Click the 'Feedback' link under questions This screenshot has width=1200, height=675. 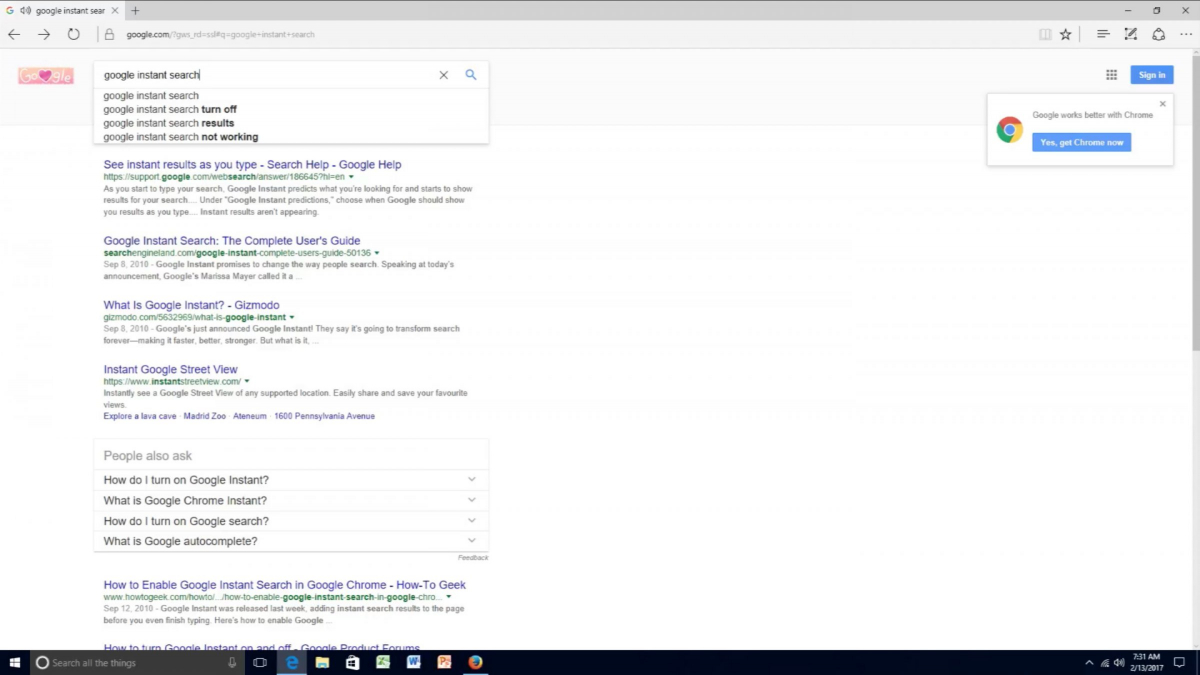coord(473,558)
